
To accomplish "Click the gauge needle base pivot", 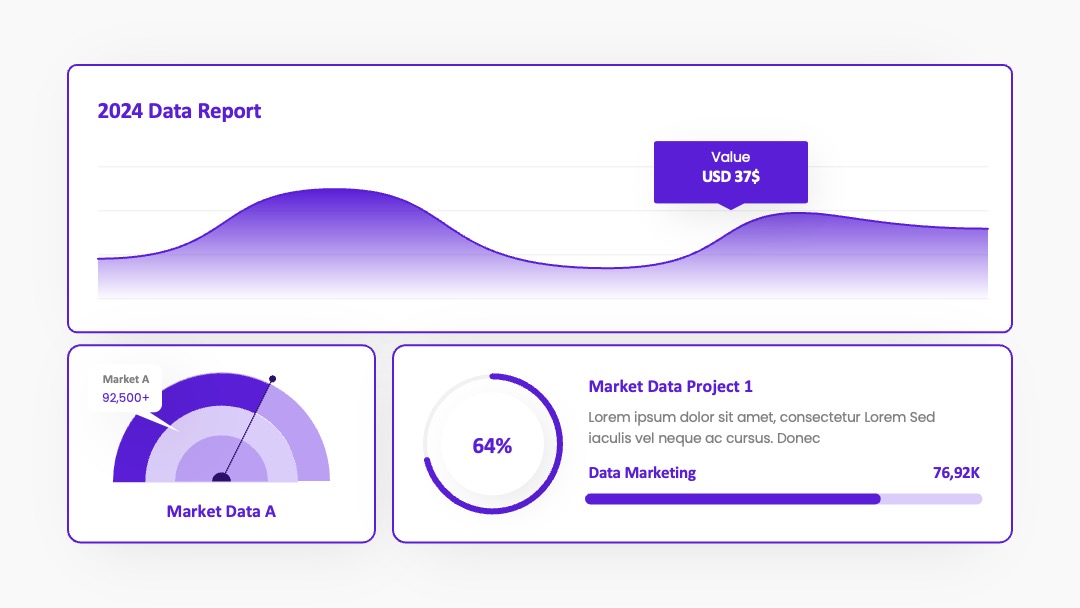I will point(221,477).
